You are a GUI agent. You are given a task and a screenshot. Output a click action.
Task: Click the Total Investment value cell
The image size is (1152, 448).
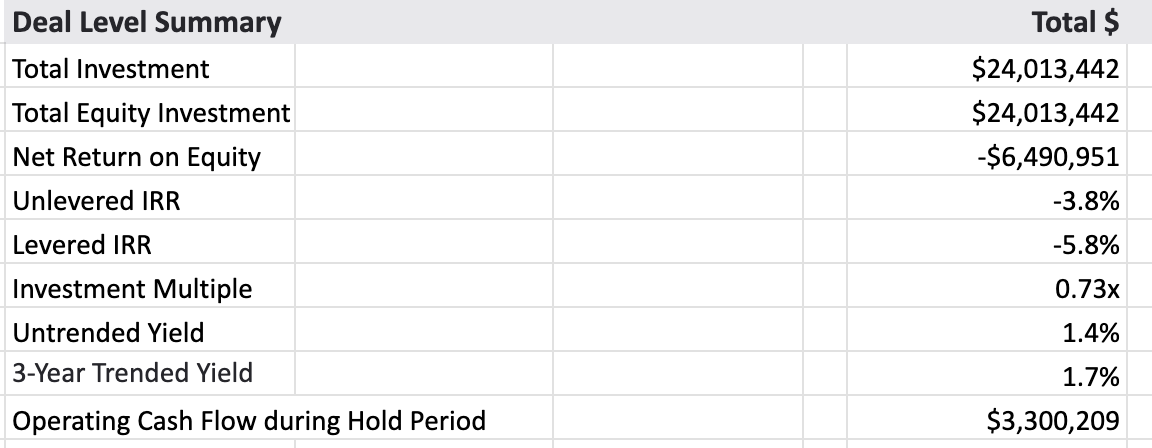[x=1044, y=69]
